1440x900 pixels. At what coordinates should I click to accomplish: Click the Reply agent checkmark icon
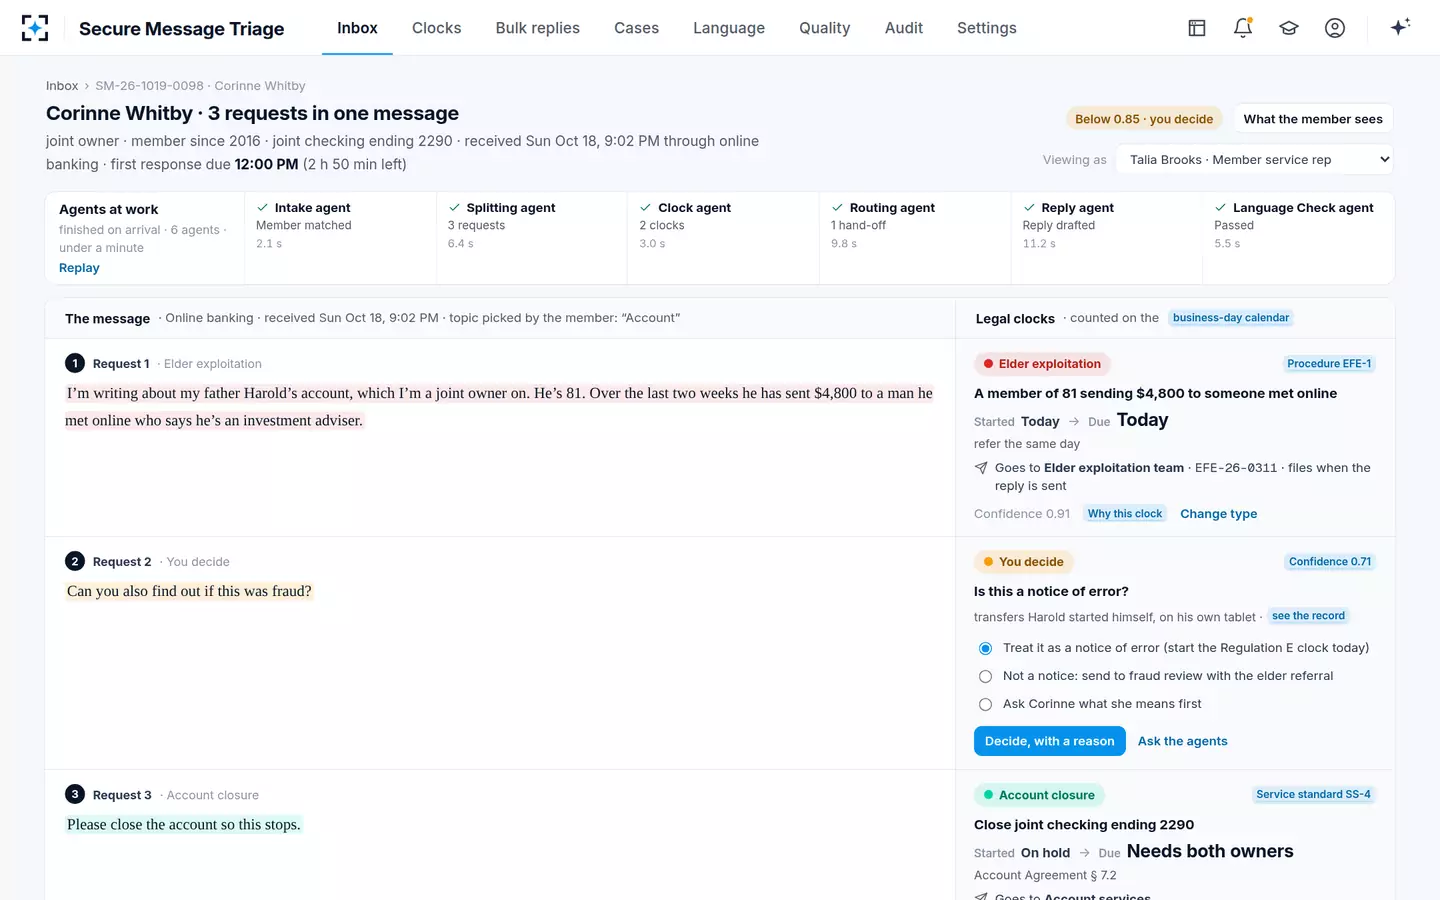click(x=1030, y=208)
